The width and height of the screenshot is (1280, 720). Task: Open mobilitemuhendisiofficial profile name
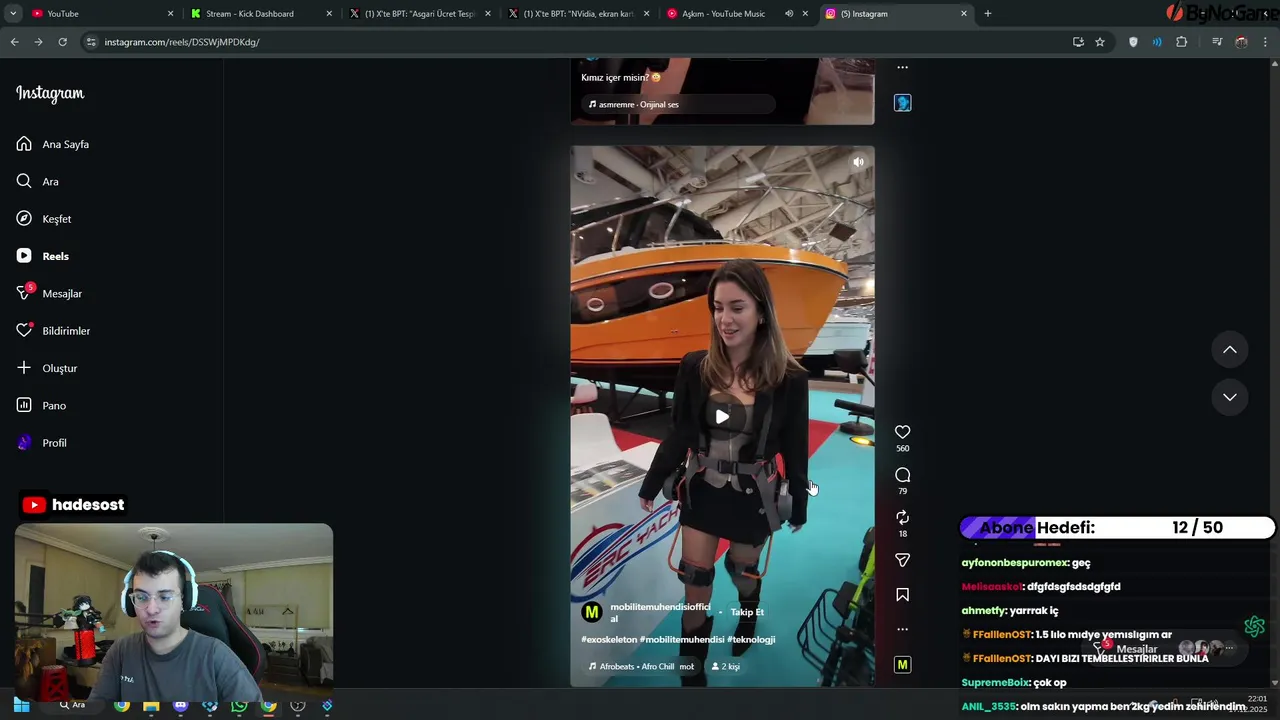pyautogui.click(x=660, y=612)
